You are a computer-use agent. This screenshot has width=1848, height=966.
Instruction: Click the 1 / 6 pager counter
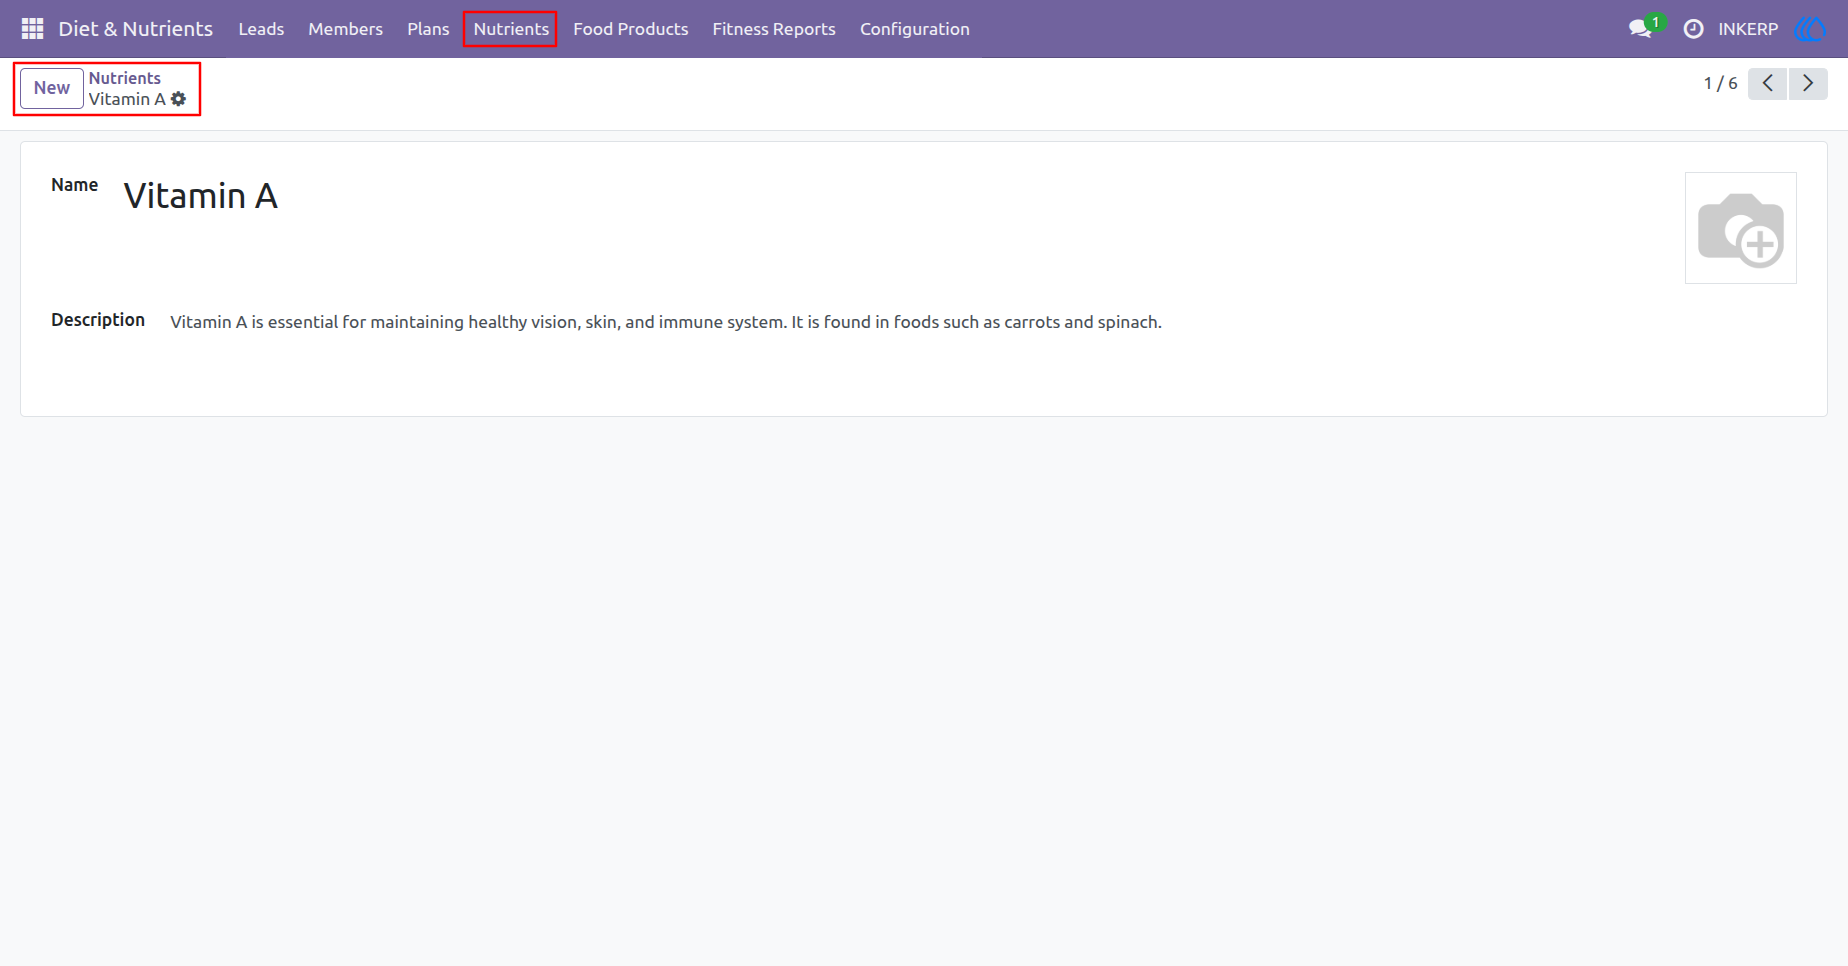(1720, 84)
